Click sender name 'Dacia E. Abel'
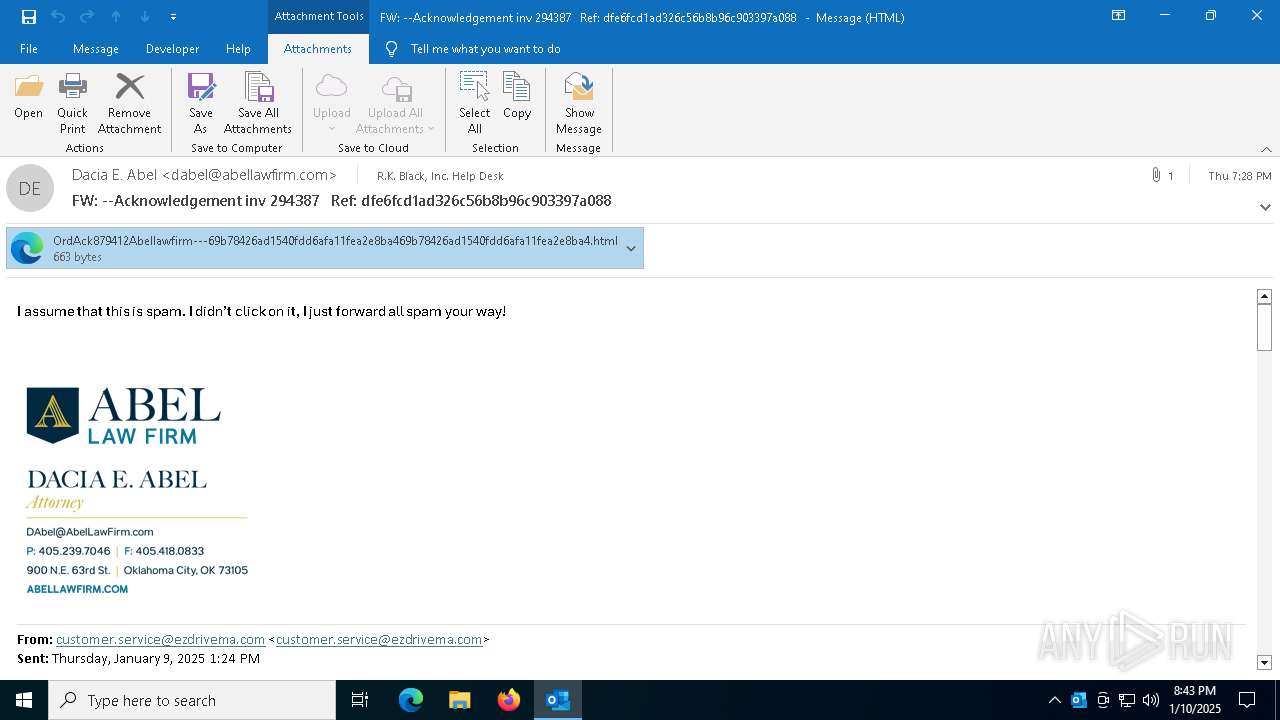Viewport: 1280px width, 720px height. tap(114, 175)
